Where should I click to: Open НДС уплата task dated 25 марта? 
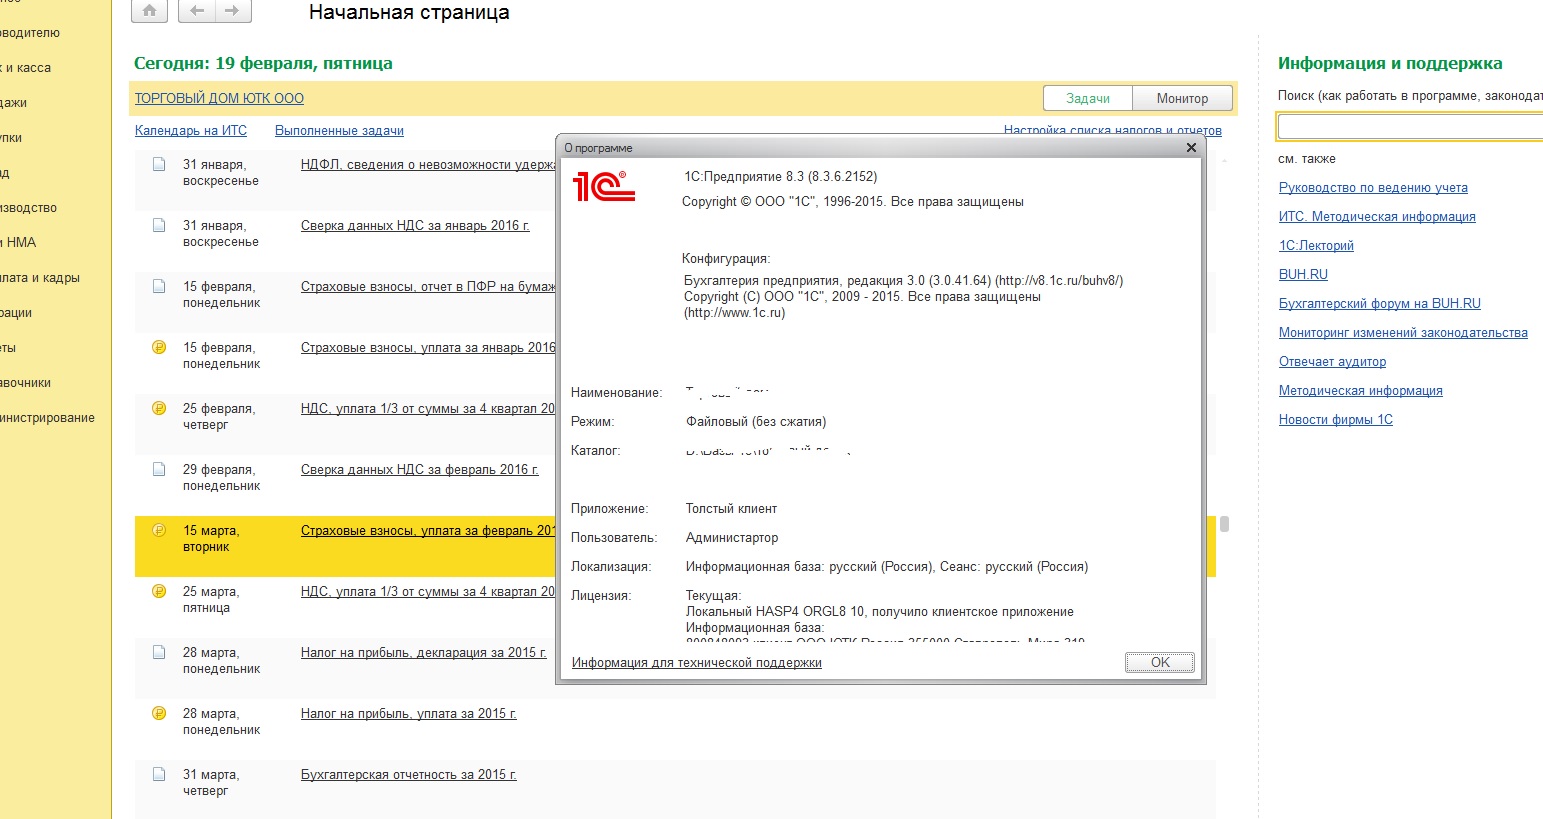tap(428, 591)
